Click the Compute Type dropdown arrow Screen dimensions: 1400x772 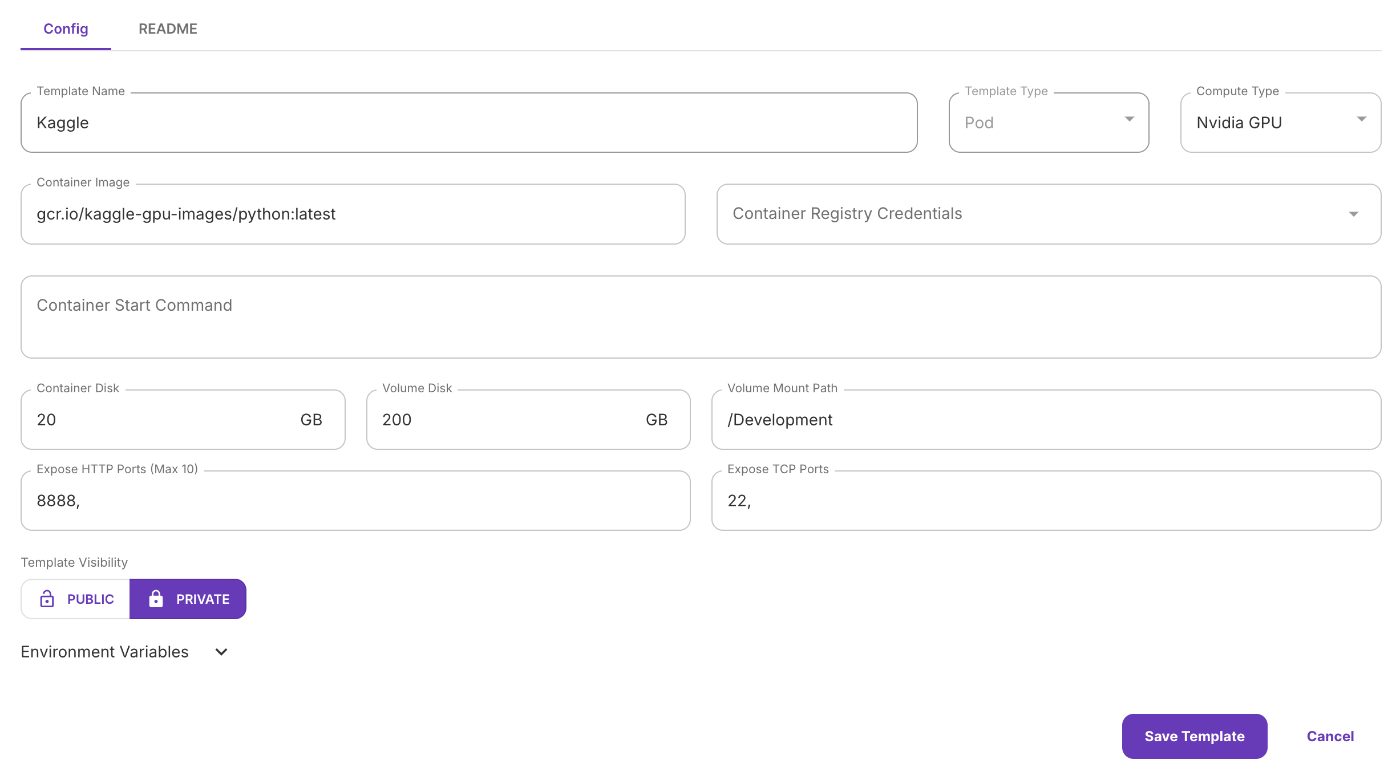tap(1361, 119)
